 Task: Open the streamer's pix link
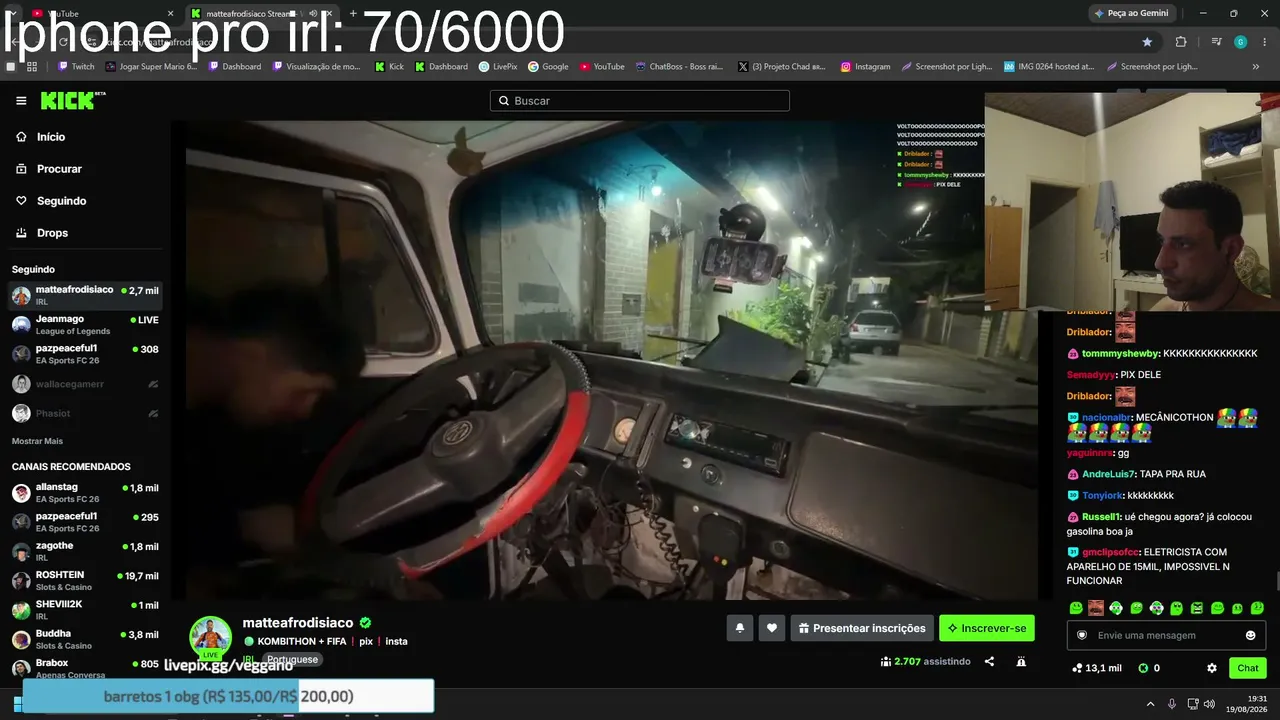[366, 642]
